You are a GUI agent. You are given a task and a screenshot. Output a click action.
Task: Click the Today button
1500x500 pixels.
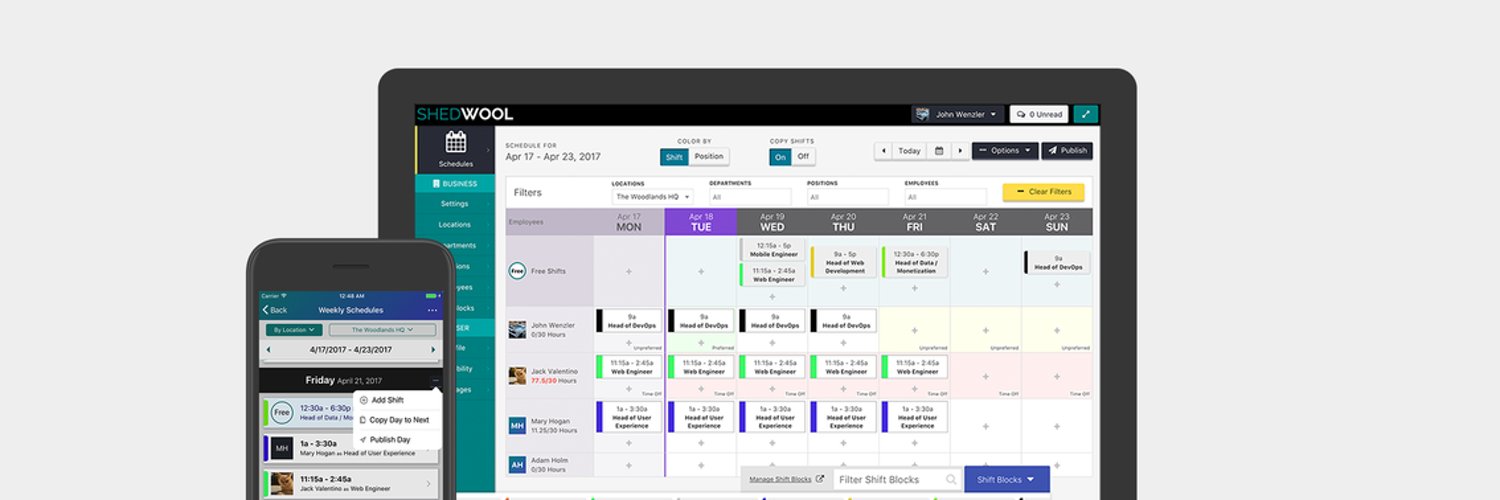(x=909, y=151)
